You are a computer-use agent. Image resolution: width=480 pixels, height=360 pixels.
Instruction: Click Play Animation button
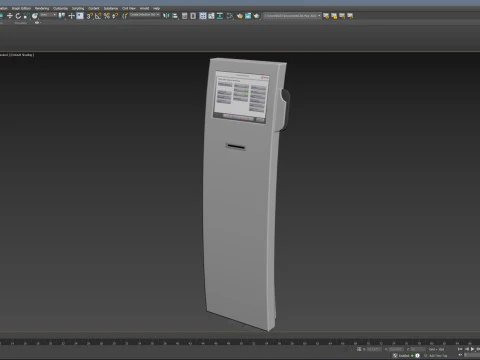pos(473,349)
